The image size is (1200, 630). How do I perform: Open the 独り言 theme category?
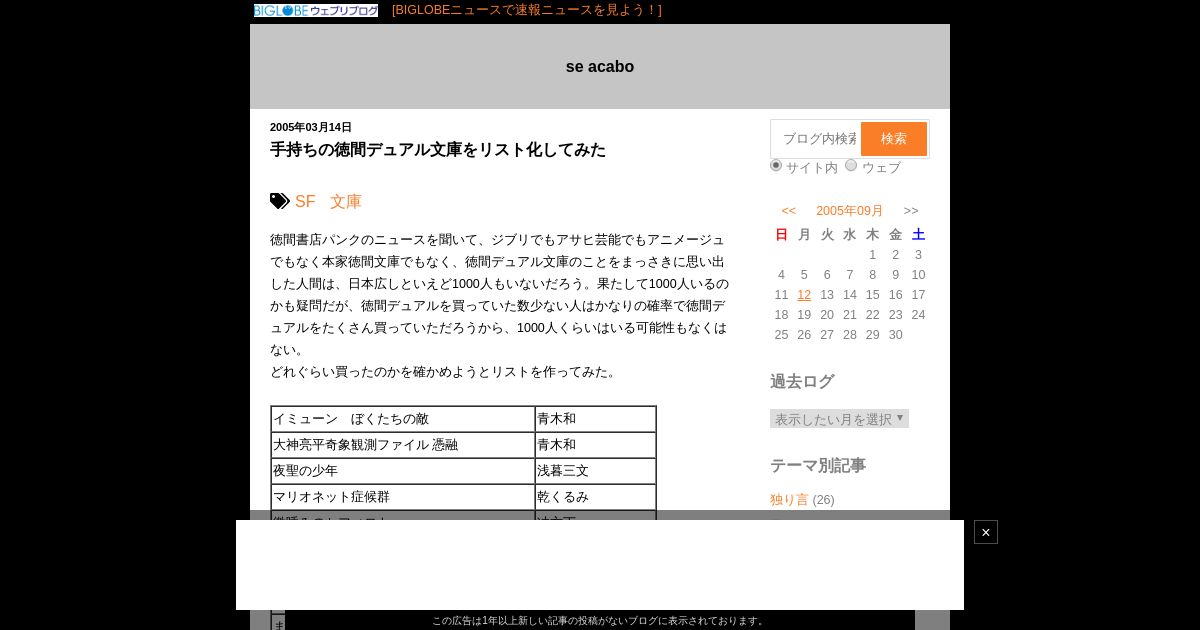(x=789, y=500)
